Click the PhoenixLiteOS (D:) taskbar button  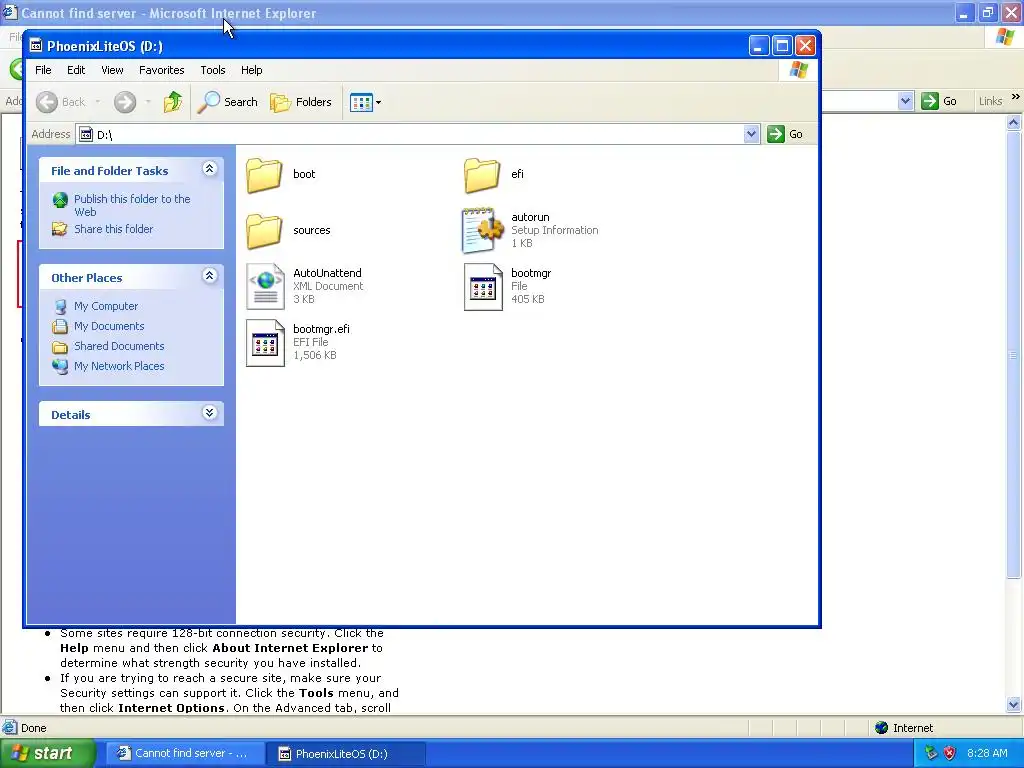click(346, 754)
